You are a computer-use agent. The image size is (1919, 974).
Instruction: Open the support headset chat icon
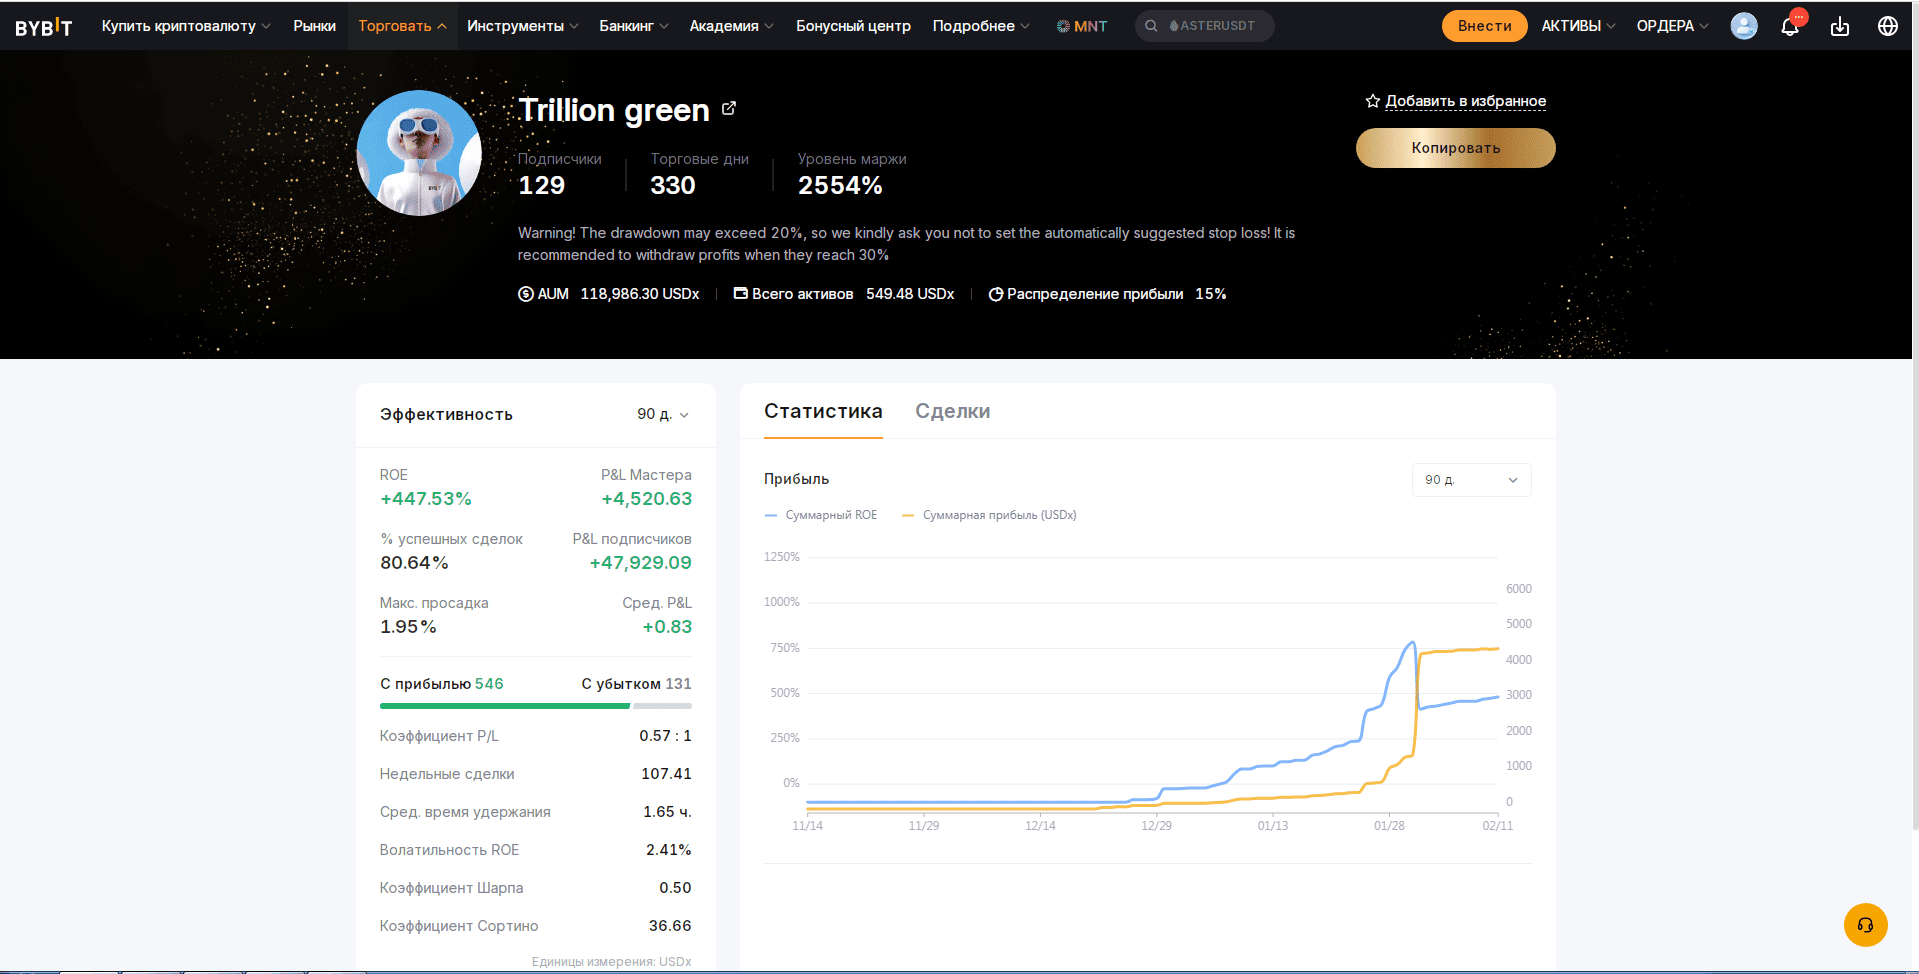1865,925
